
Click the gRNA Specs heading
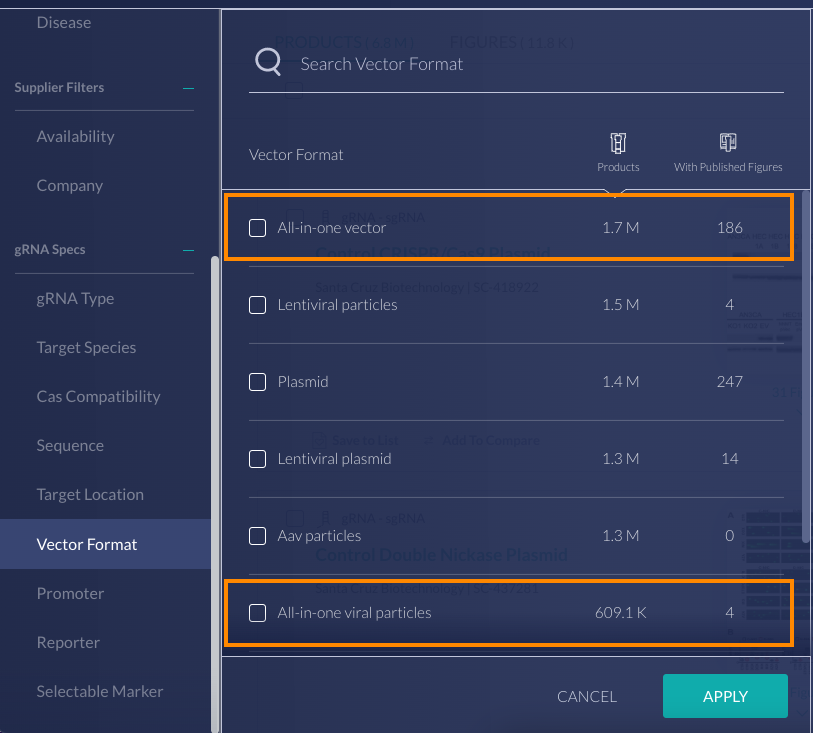point(50,250)
